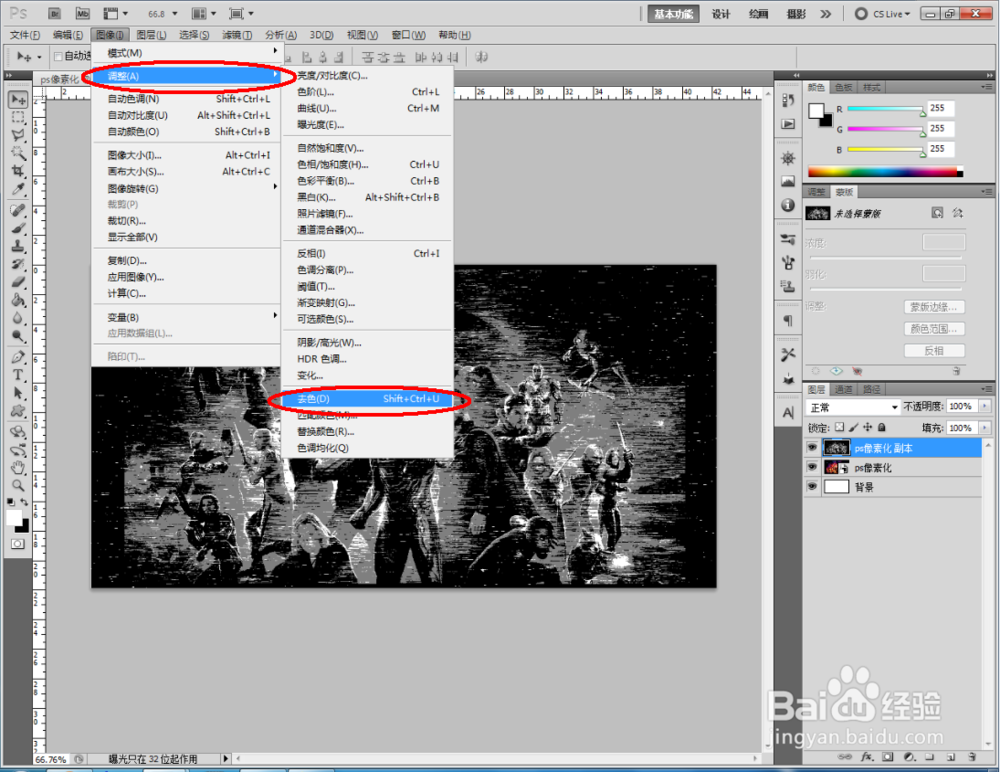
Task: Open the 图层(L) menu
Action: 151,35
